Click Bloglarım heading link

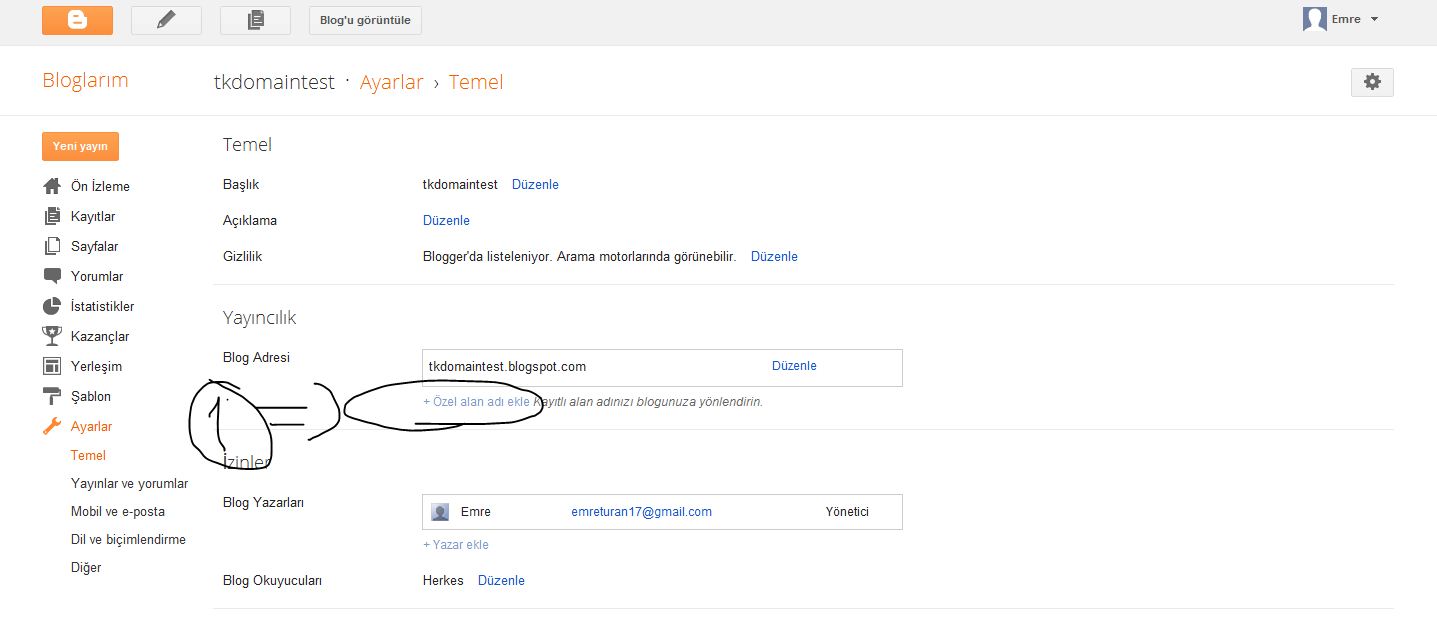[x=85, y=81]
